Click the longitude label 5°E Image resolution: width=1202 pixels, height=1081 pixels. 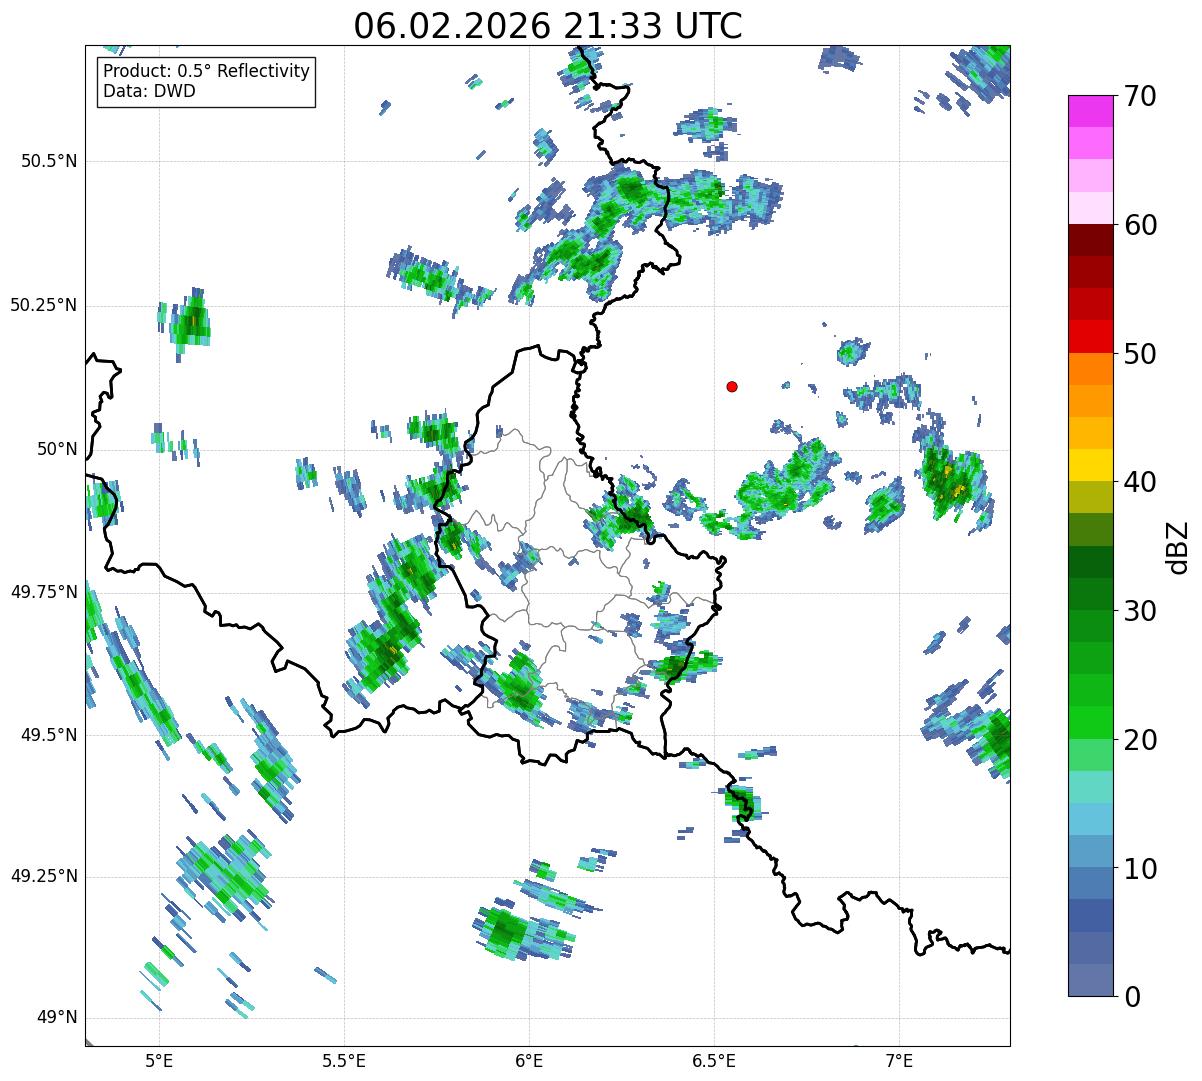click(x=159, y=1060)
